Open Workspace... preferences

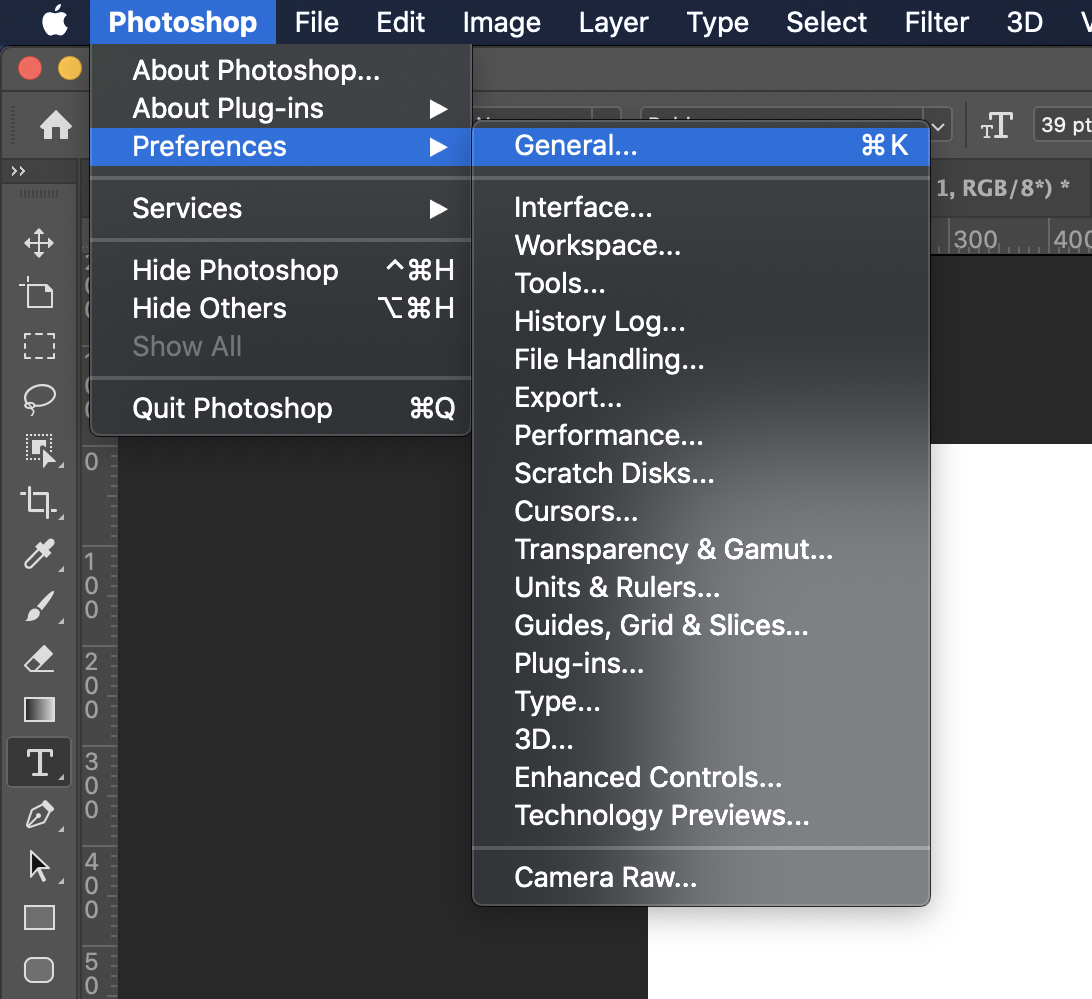pyautogui.click(x=701, y=246)
